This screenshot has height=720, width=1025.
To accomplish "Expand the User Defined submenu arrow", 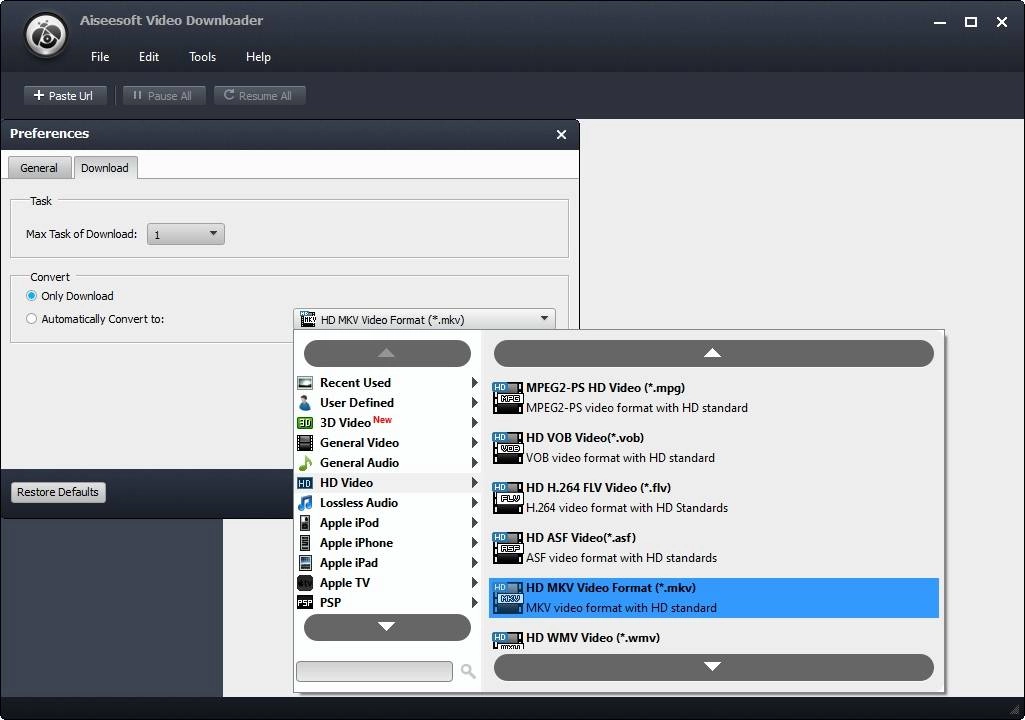I will [x=475, y=403].
